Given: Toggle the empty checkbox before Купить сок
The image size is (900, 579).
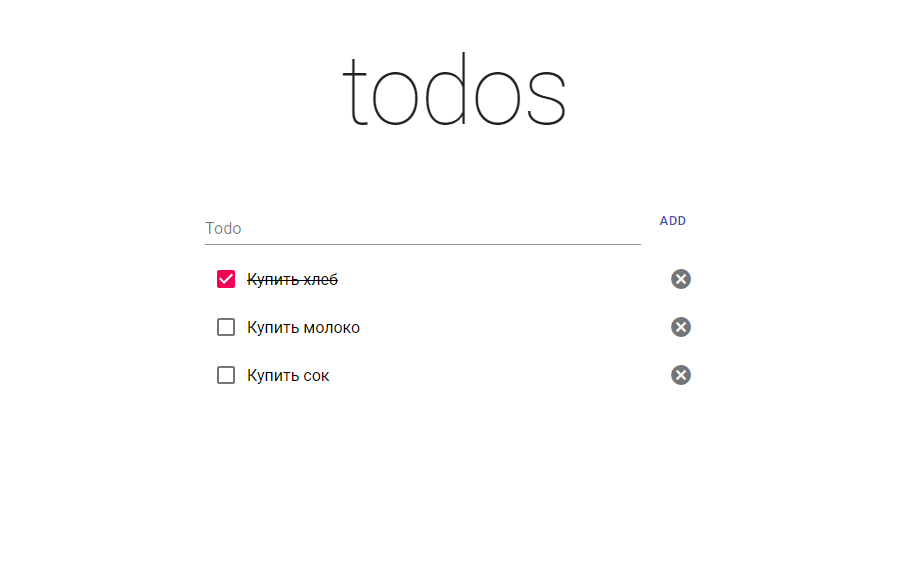Looking at the screenshot, I should tap(226, 375).
